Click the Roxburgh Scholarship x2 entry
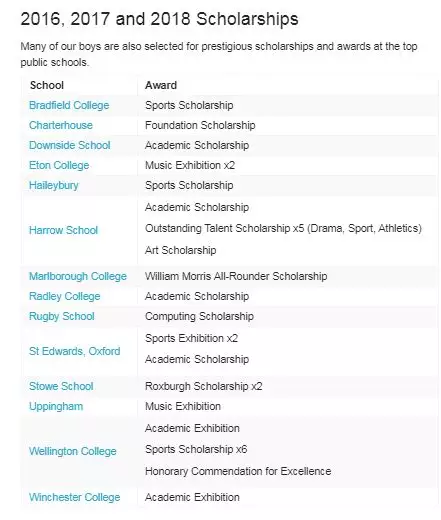 coord(204,386)
